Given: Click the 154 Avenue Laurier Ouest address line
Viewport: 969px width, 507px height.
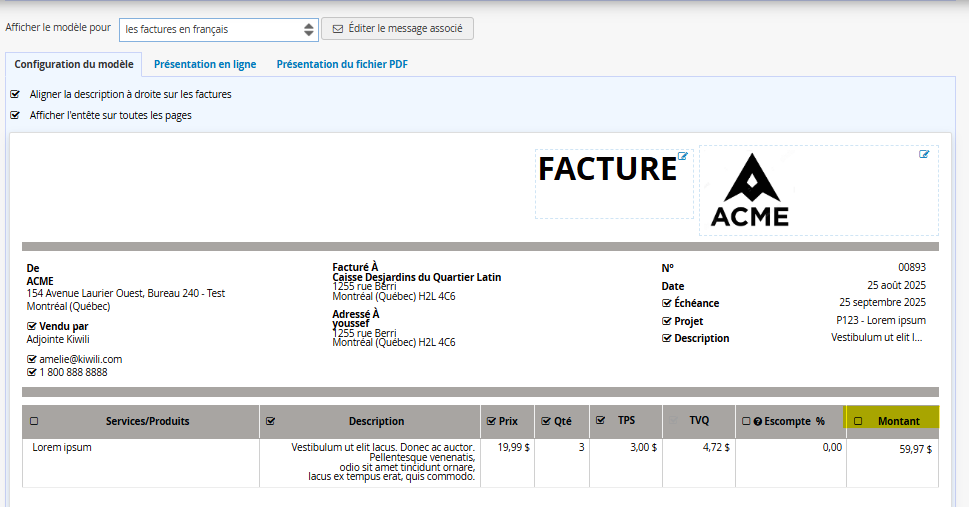Looking at the screenshot, I should coord(125,294).
